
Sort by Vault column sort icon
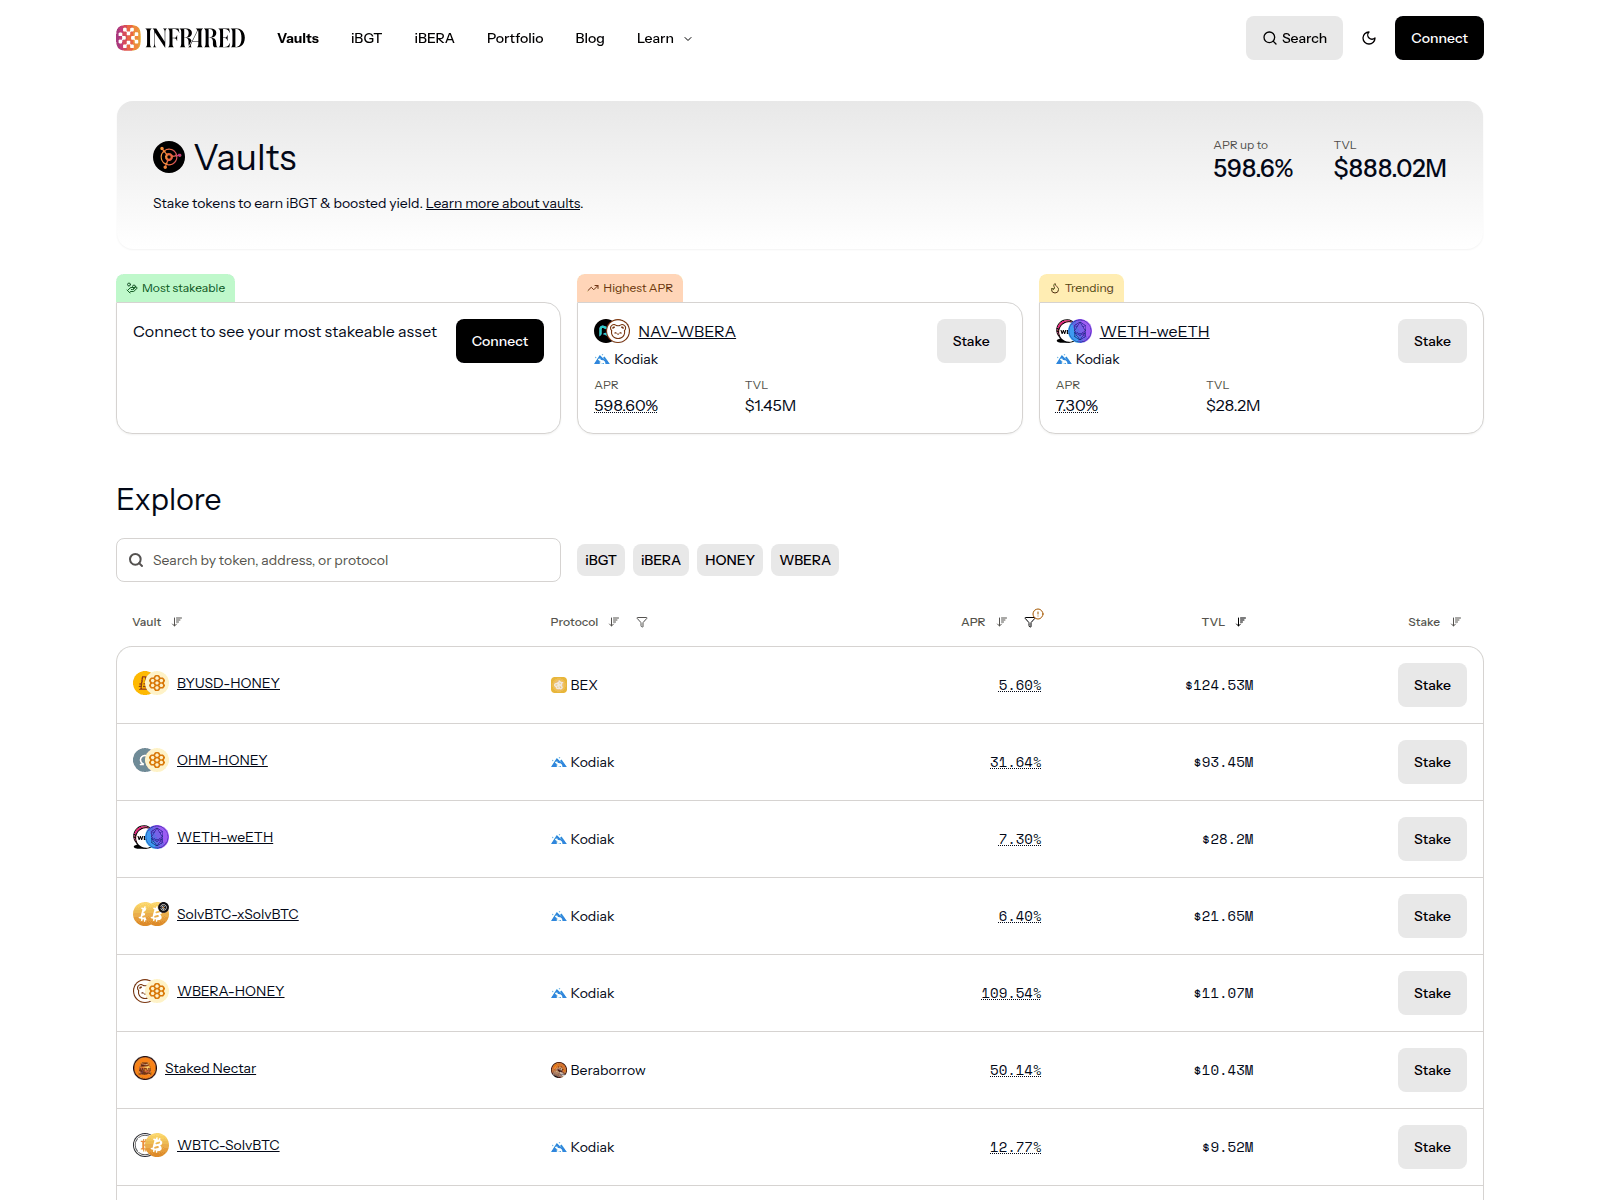pyautogui.click(x=177, y=622)
